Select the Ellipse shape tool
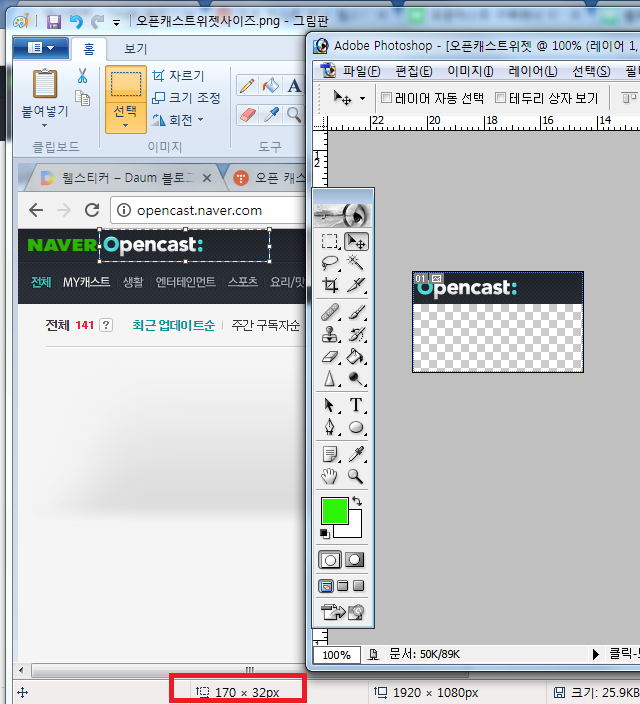 click(356, 427)
